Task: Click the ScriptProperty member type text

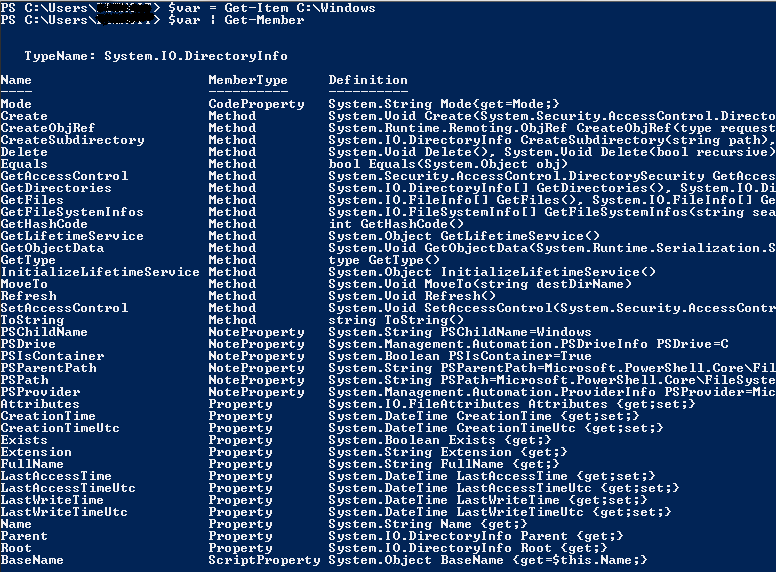Action: tap(264, 560)
